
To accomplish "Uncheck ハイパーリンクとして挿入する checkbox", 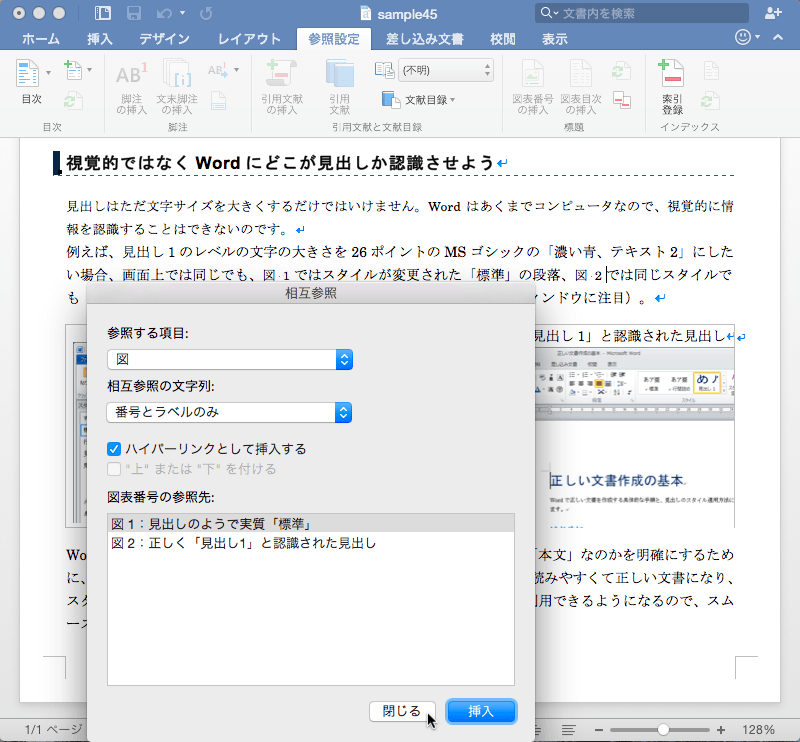I will (x=114, y=449).
